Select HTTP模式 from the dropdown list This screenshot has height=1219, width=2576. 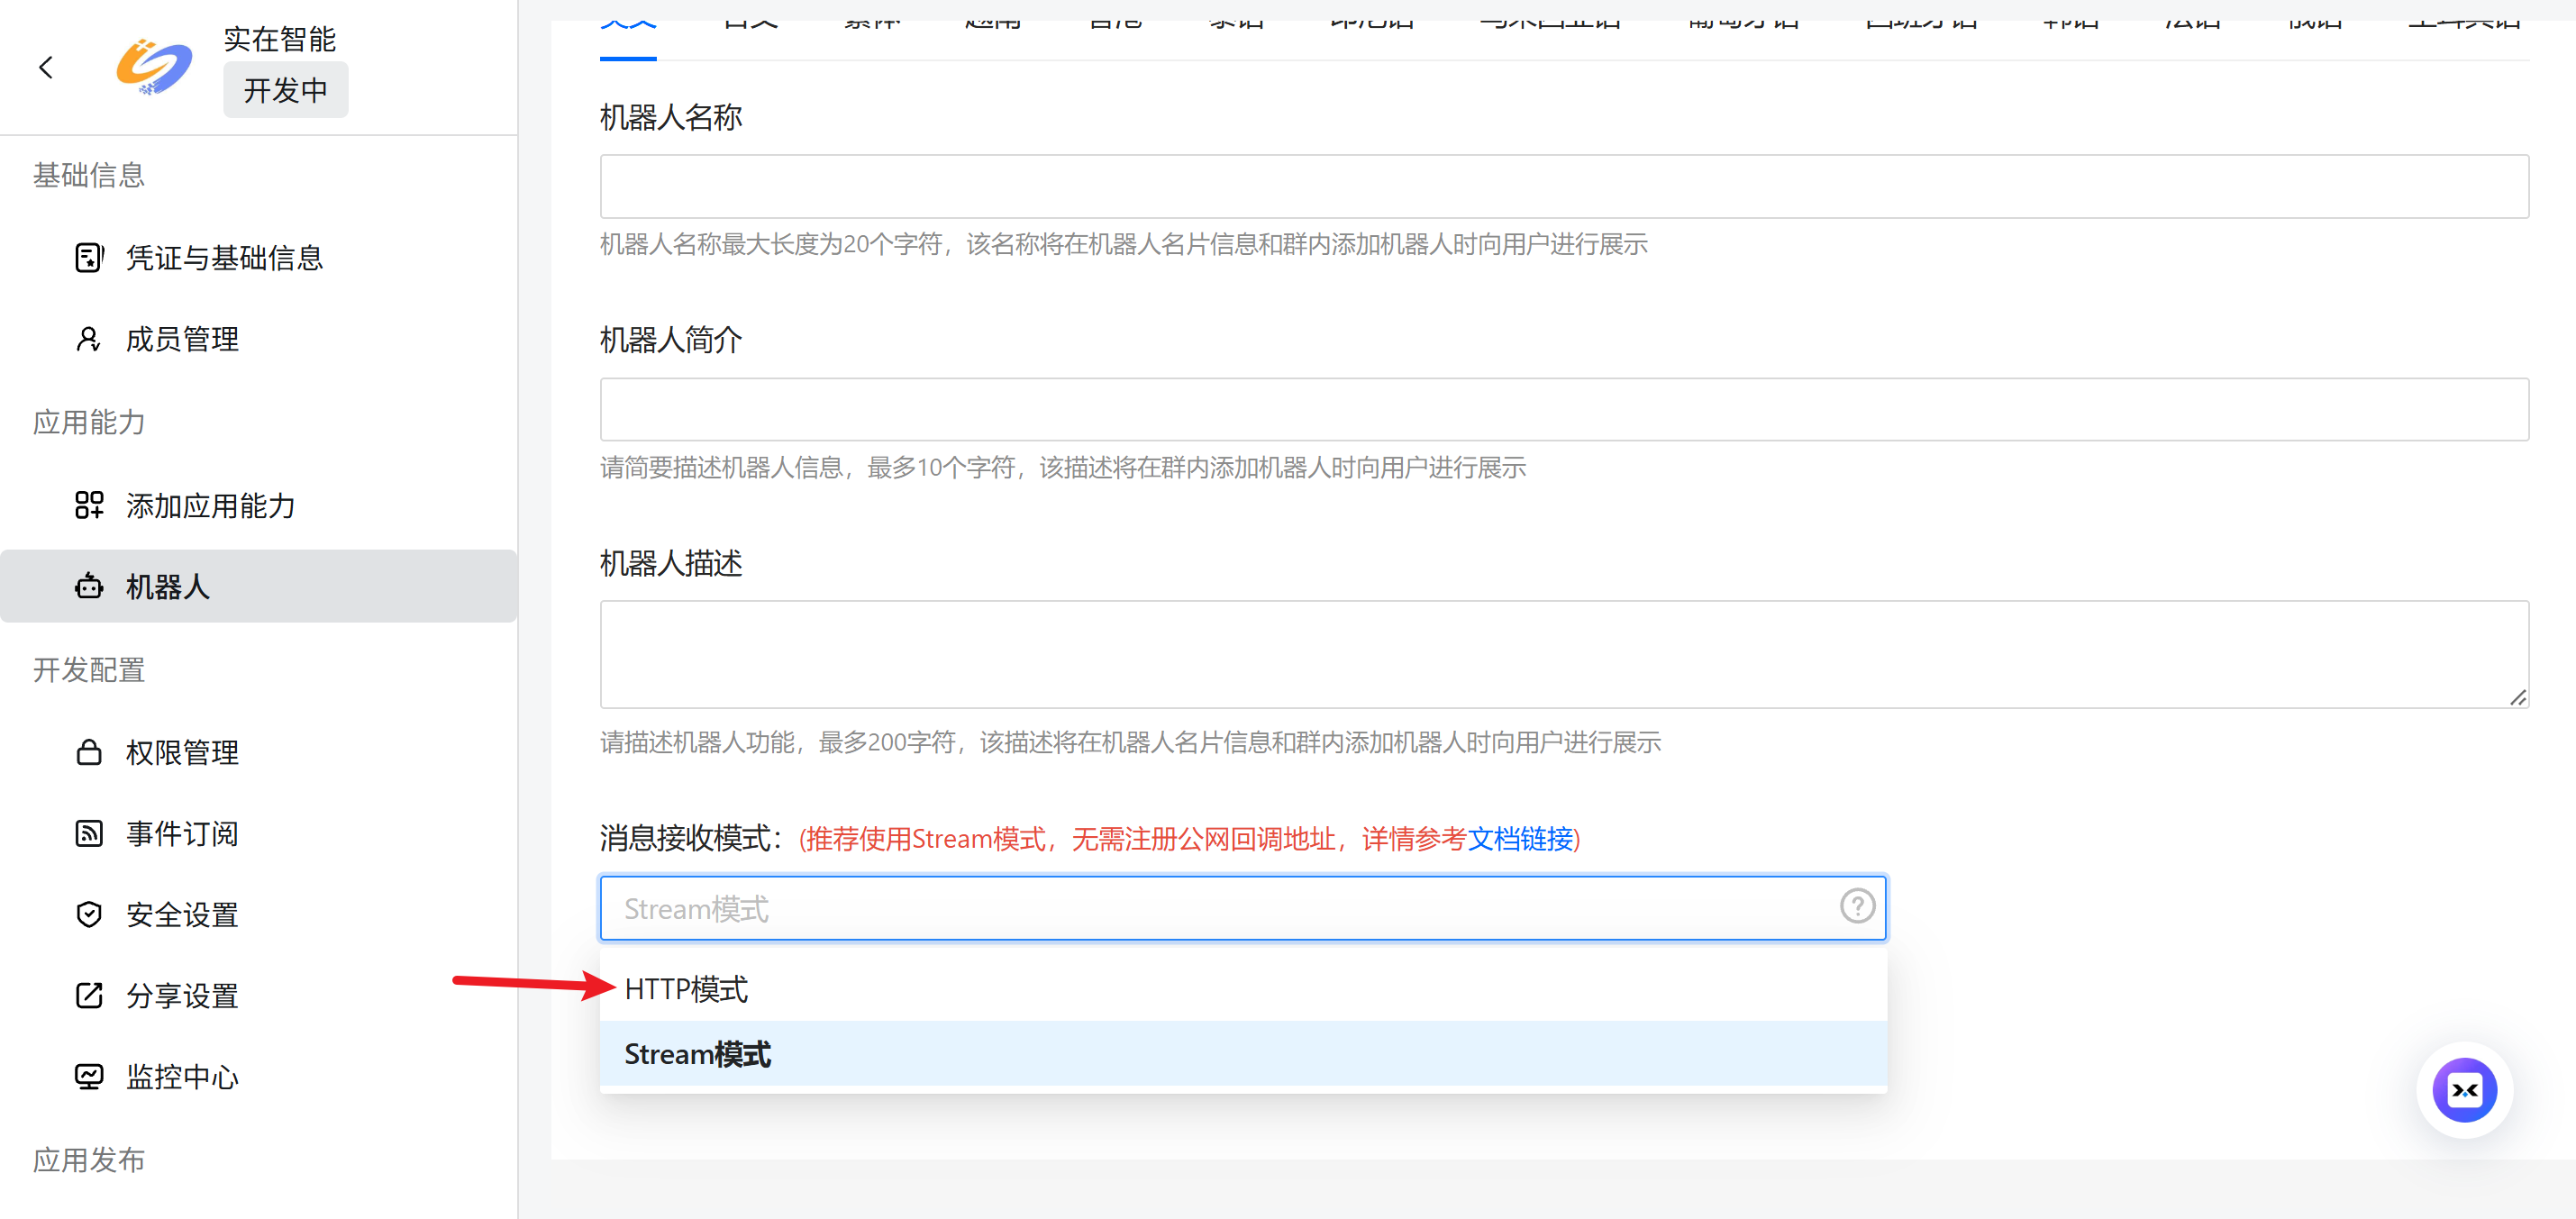tap(686, 989)
